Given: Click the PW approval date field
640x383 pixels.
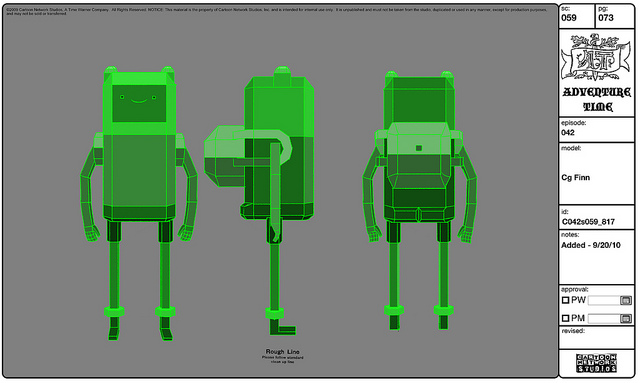Looking at the screenshot, I should (x=604, y=301).
